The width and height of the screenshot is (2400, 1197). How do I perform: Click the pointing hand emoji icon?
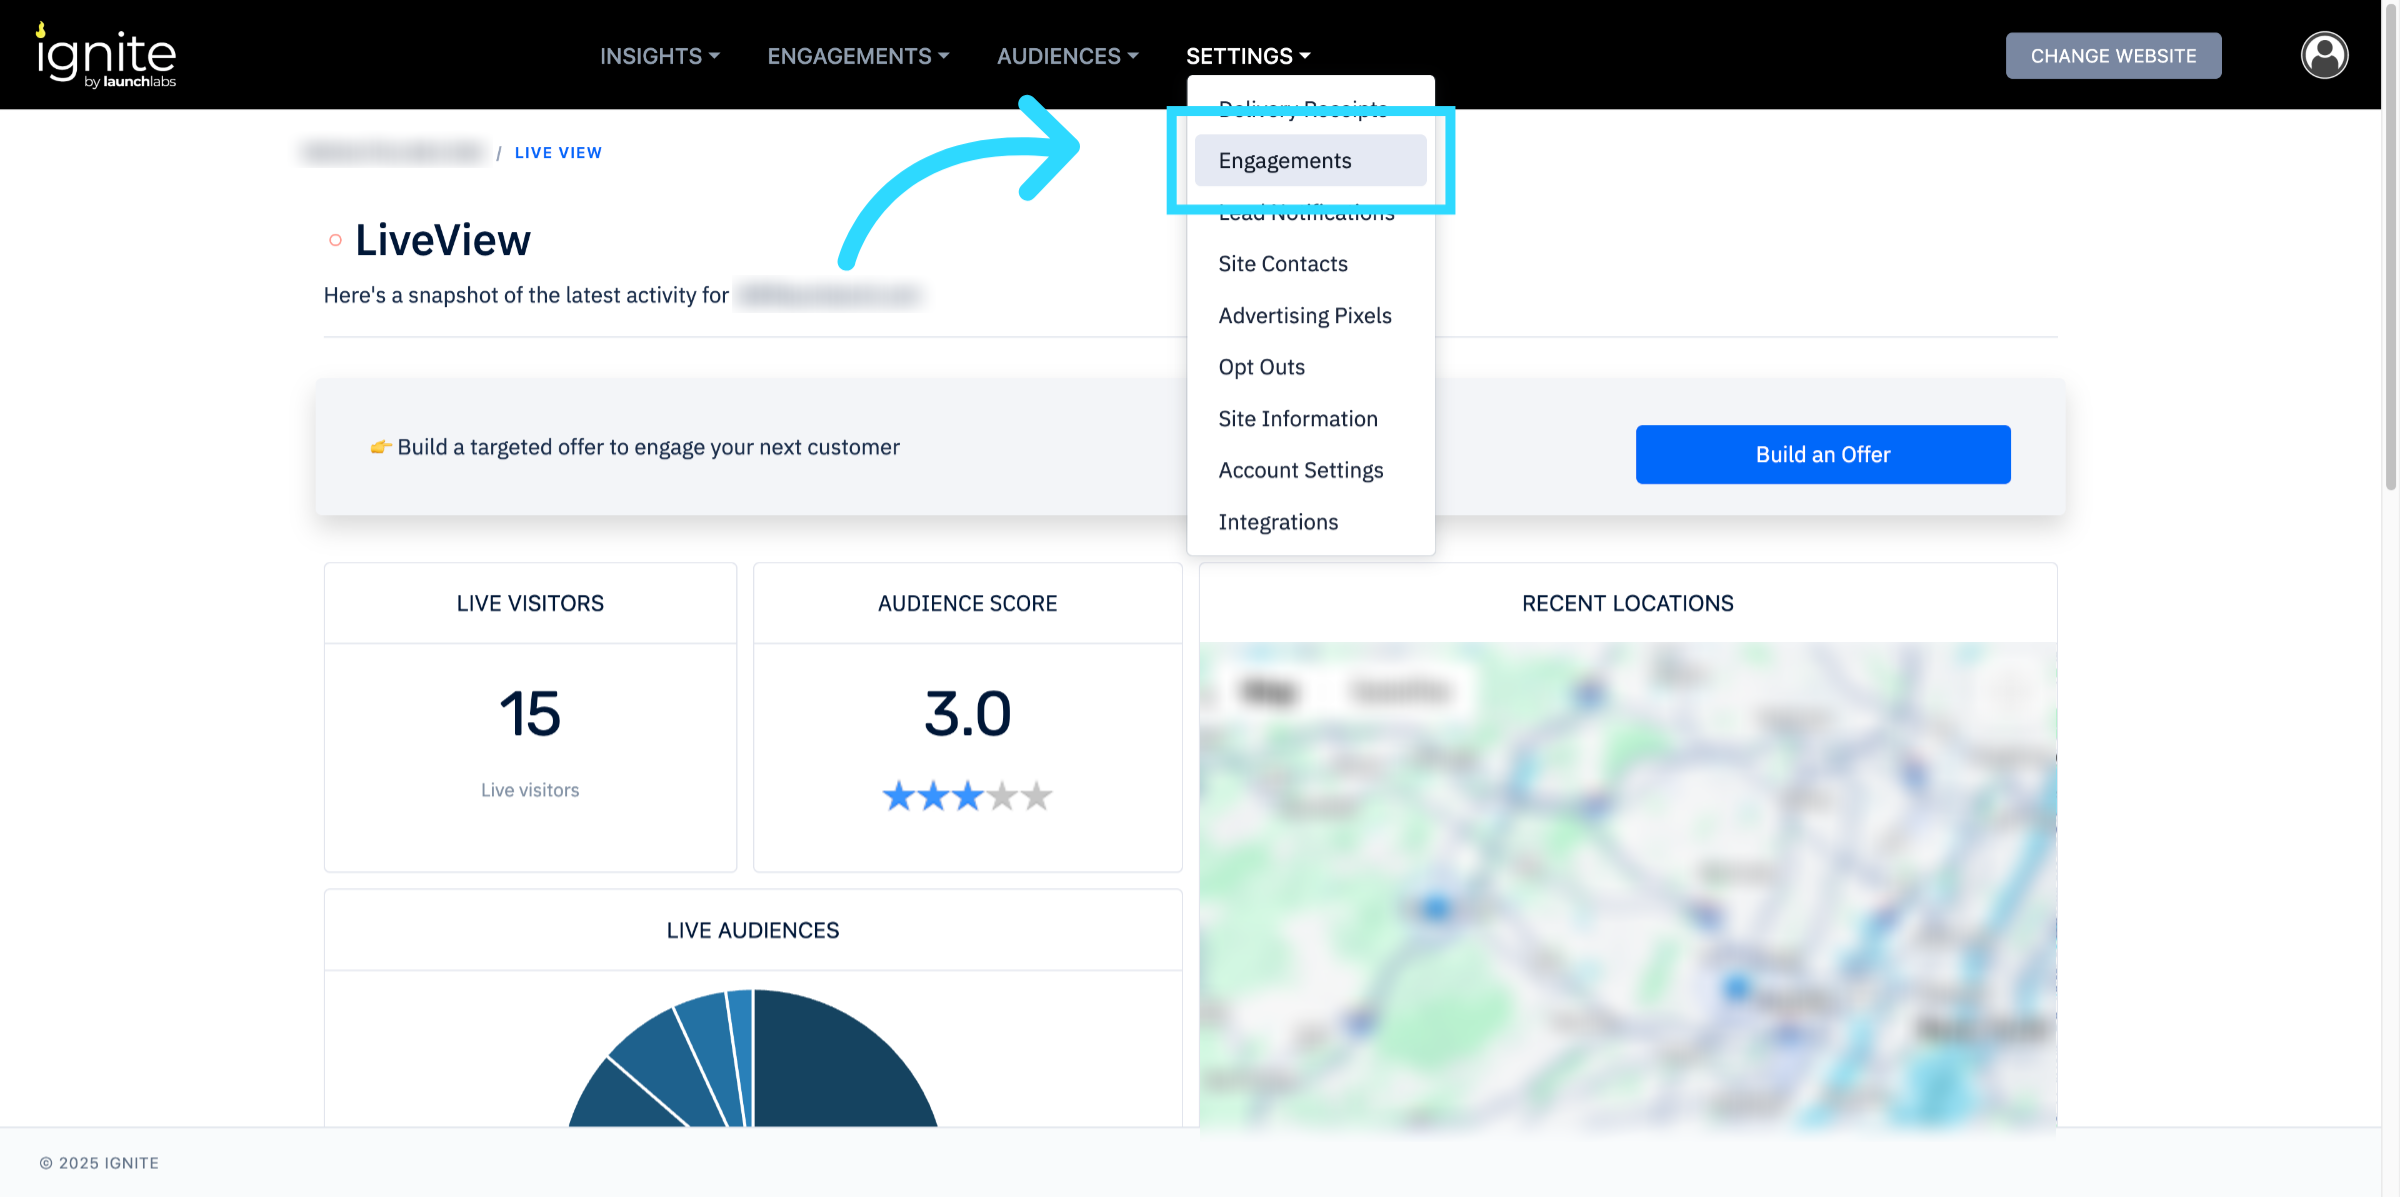(x=380, y=447)
